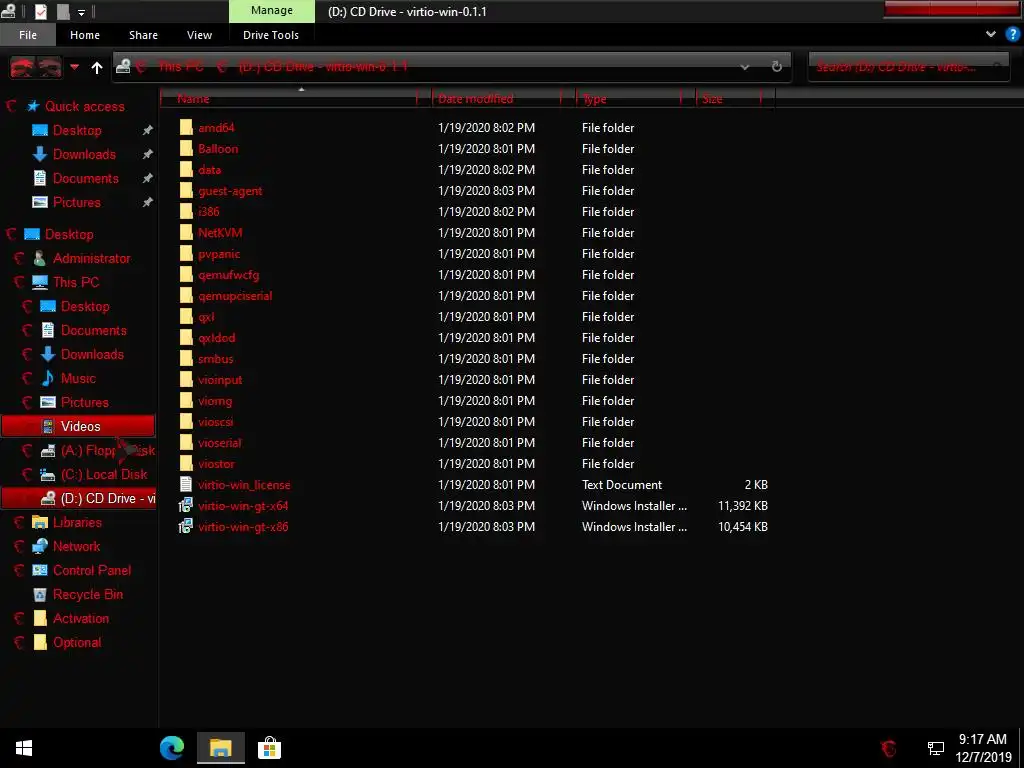The width and height of the screenshot is (1024, 768).
Task: Open the Windows Start menu
Action: pos(24,748)
